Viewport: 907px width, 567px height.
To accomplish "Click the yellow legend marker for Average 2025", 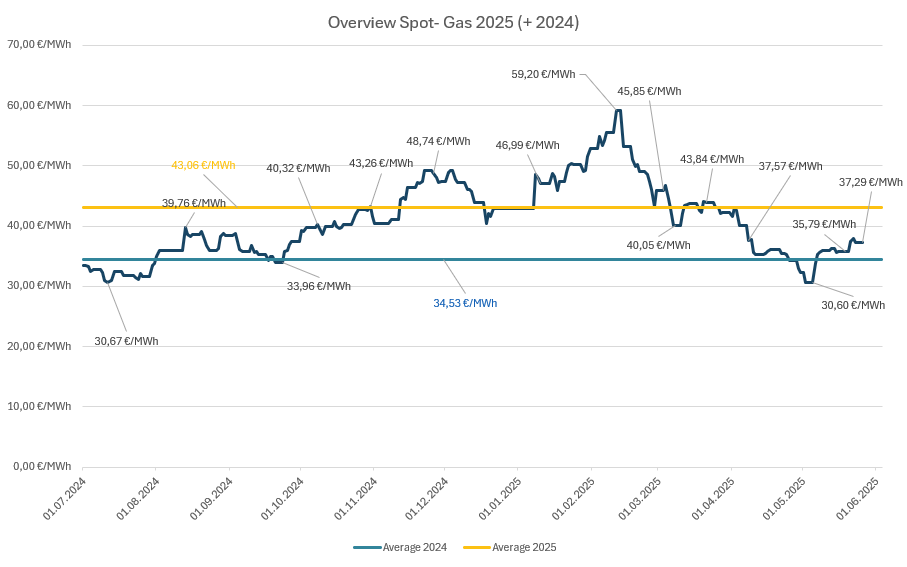I will 476,547.
